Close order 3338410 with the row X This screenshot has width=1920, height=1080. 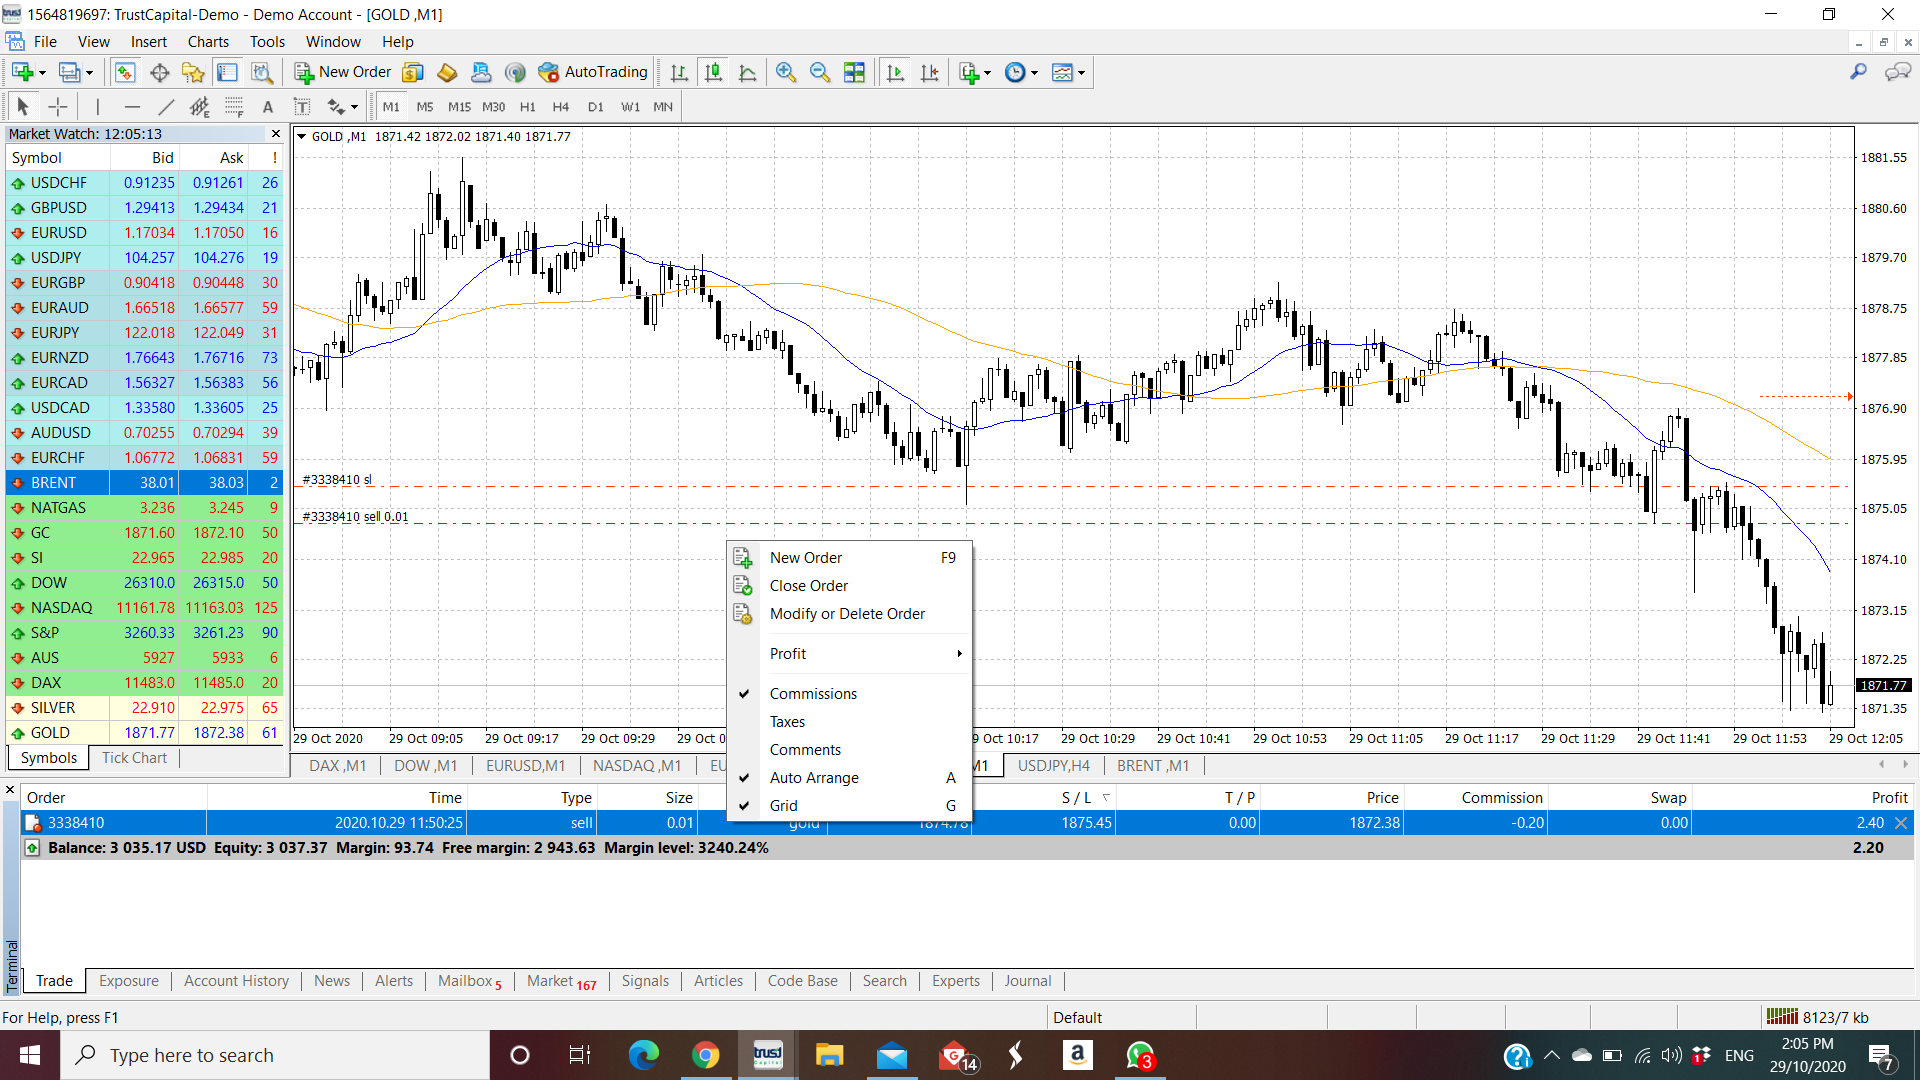click(1901, 822)
